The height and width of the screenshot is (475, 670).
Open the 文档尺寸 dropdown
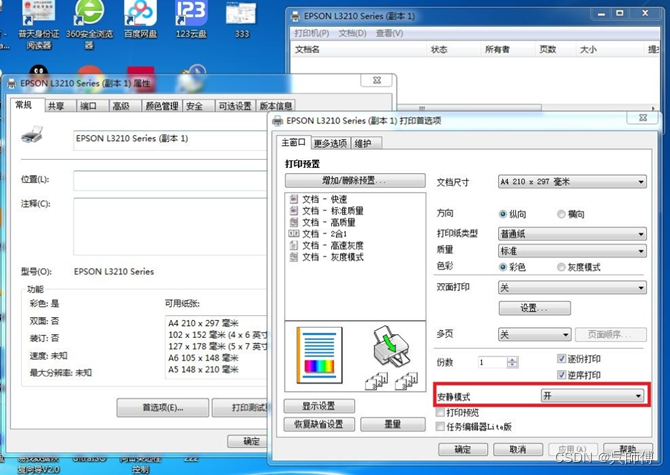click(572, 182)
